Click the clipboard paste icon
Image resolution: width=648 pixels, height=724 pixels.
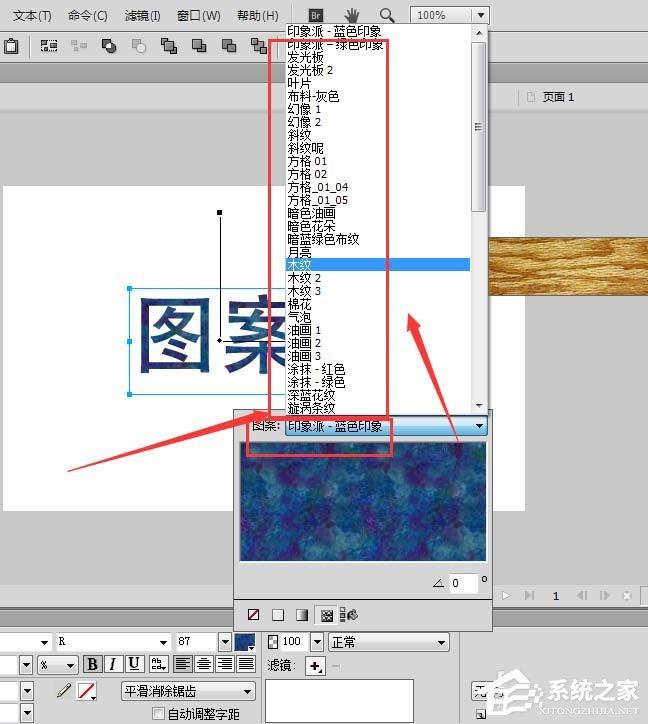tap(11, 46)
